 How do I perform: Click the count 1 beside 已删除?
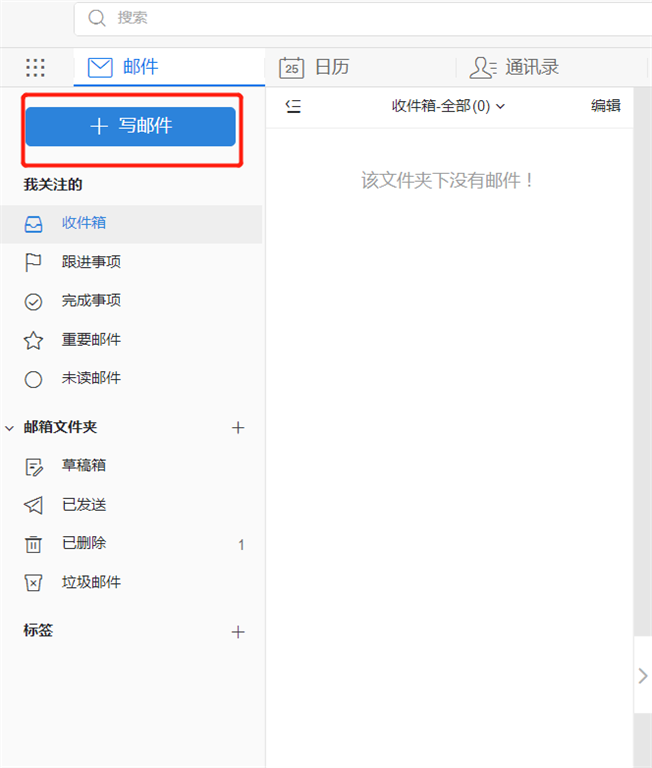click(241, 545)
